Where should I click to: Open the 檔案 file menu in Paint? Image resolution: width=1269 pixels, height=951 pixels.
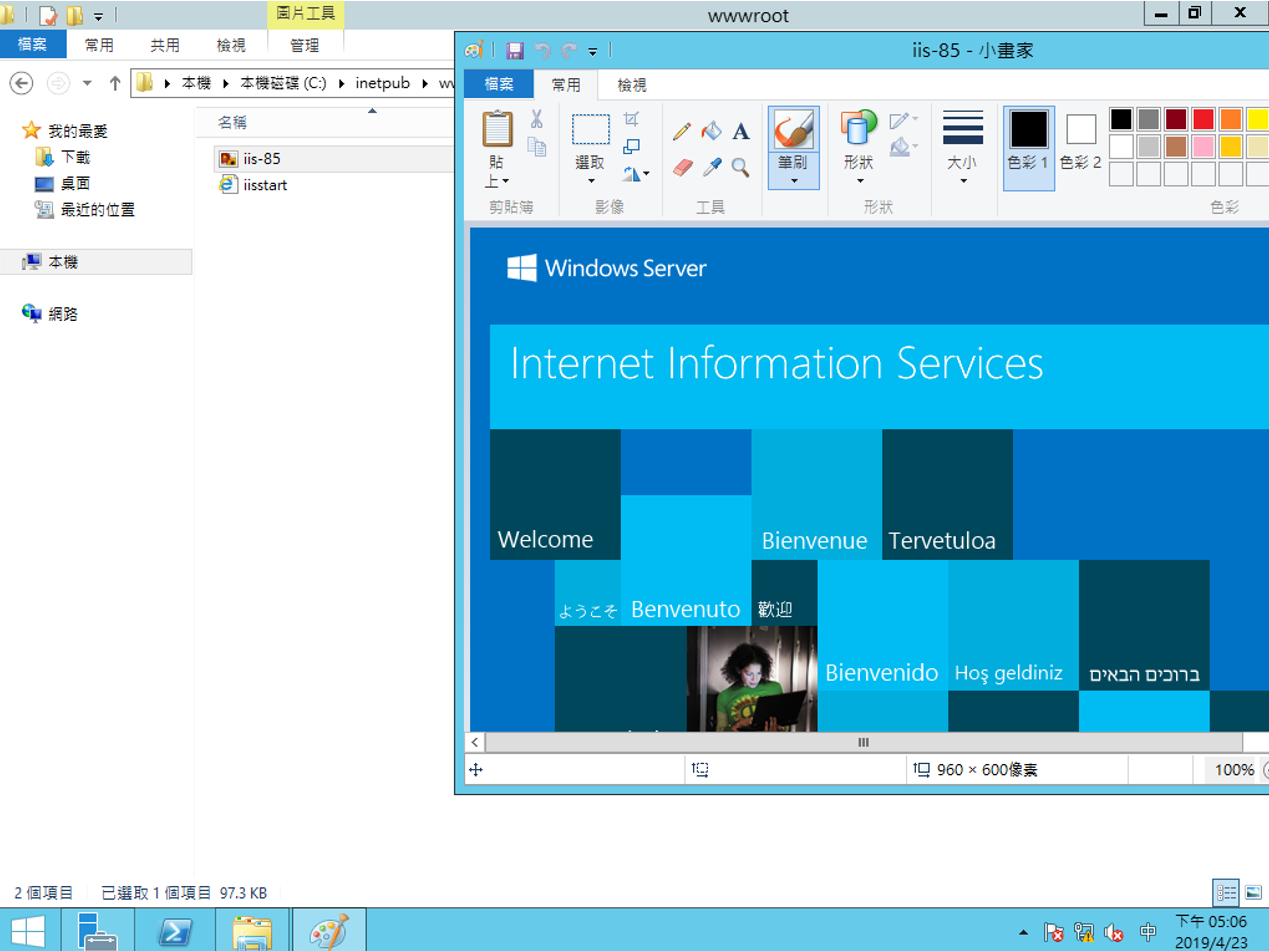pyautogui.click(x=499, y=85)
